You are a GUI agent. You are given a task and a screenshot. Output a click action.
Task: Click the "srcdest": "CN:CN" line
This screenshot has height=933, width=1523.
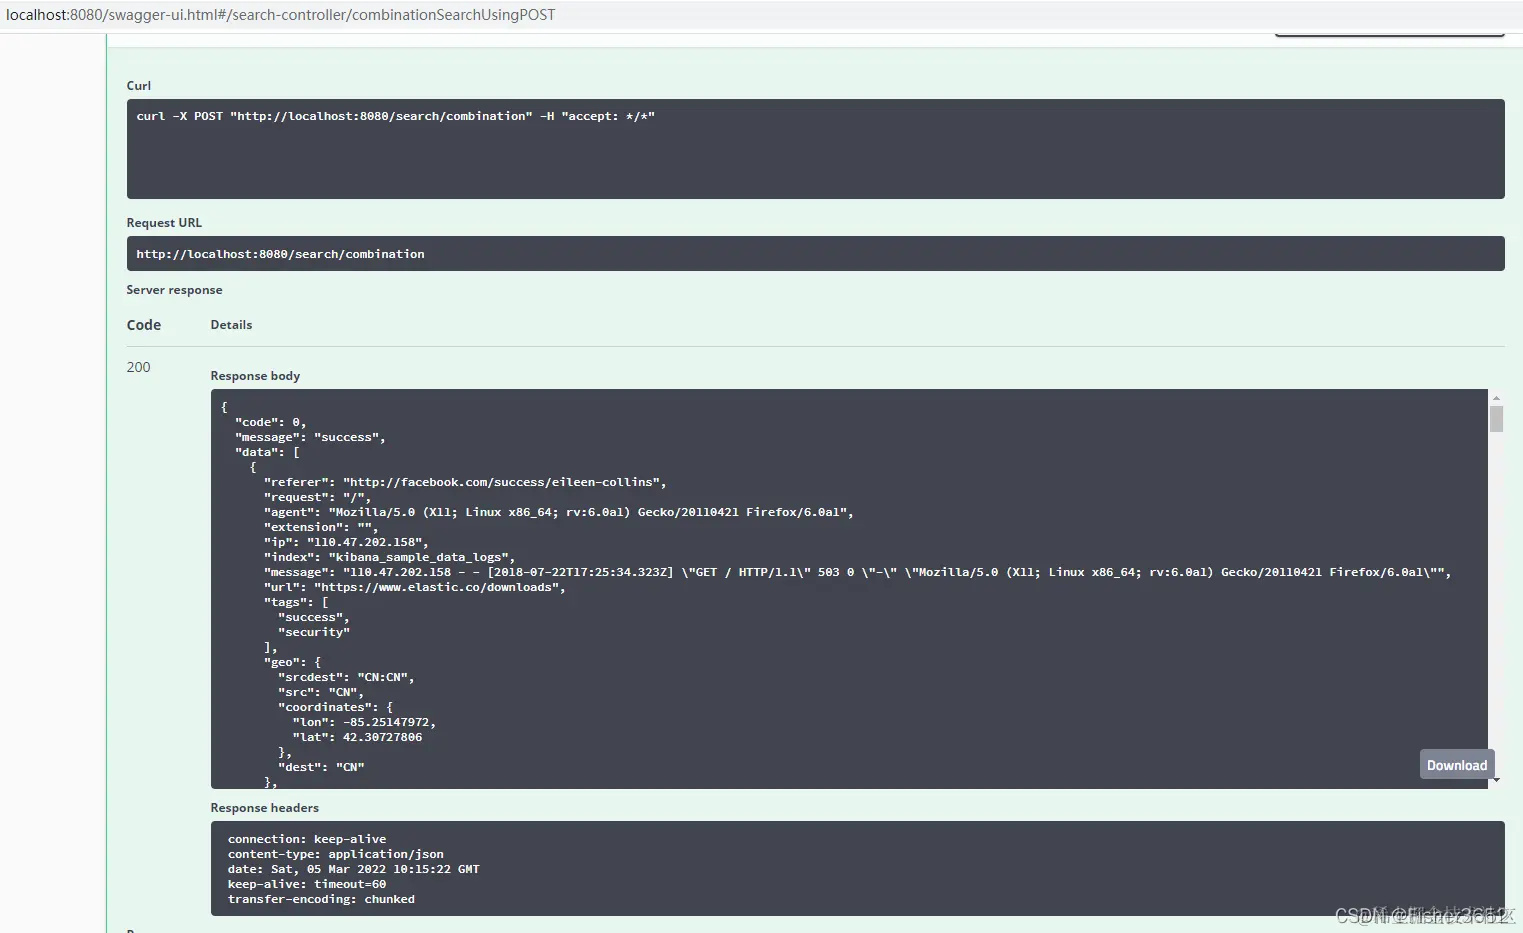(x=346, y=677)
